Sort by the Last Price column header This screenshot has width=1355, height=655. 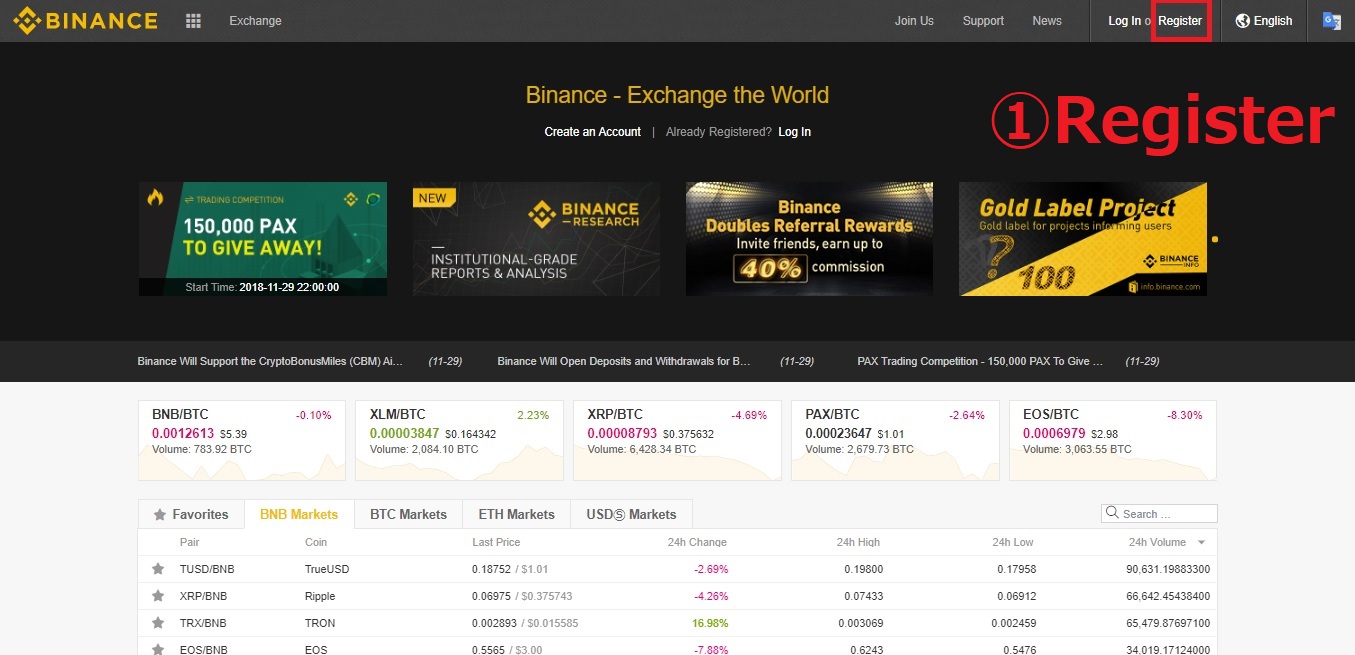coord(496,542)
